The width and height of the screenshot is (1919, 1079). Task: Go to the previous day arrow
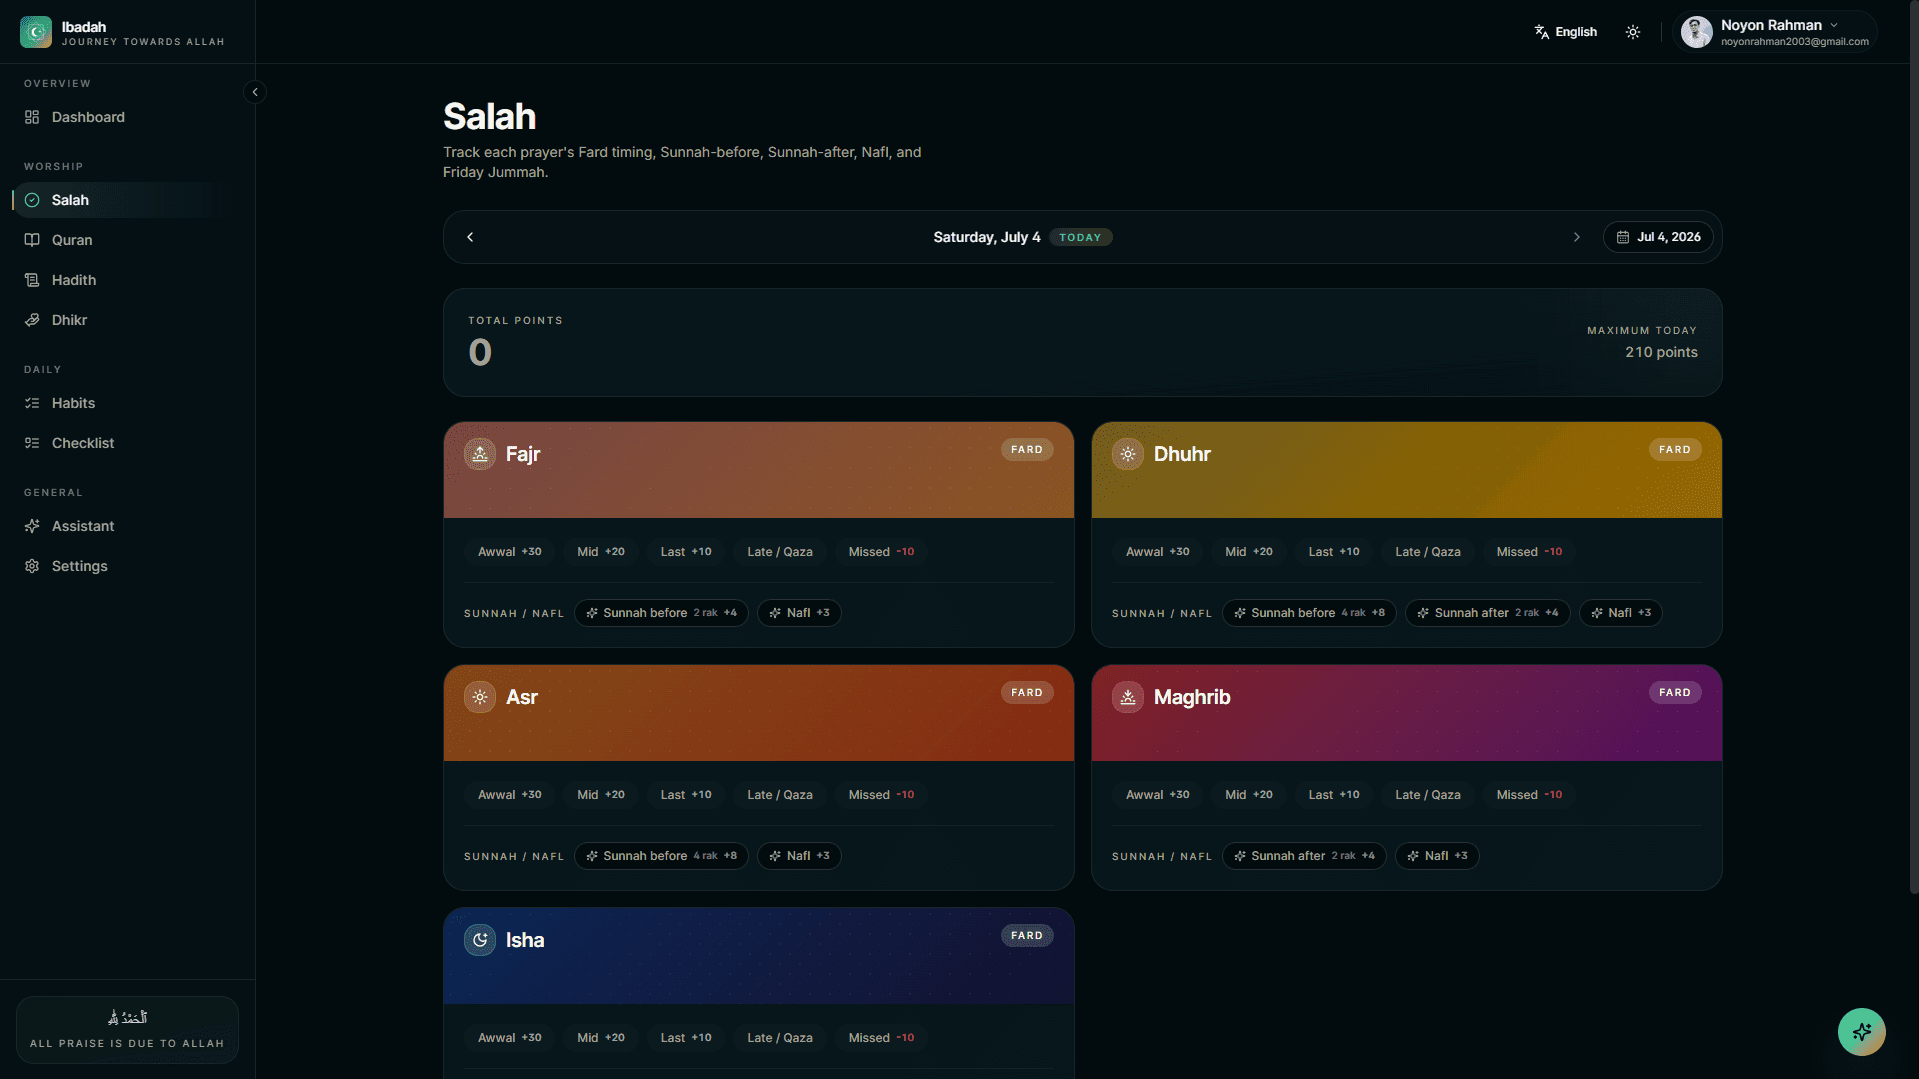click(470, 237)
